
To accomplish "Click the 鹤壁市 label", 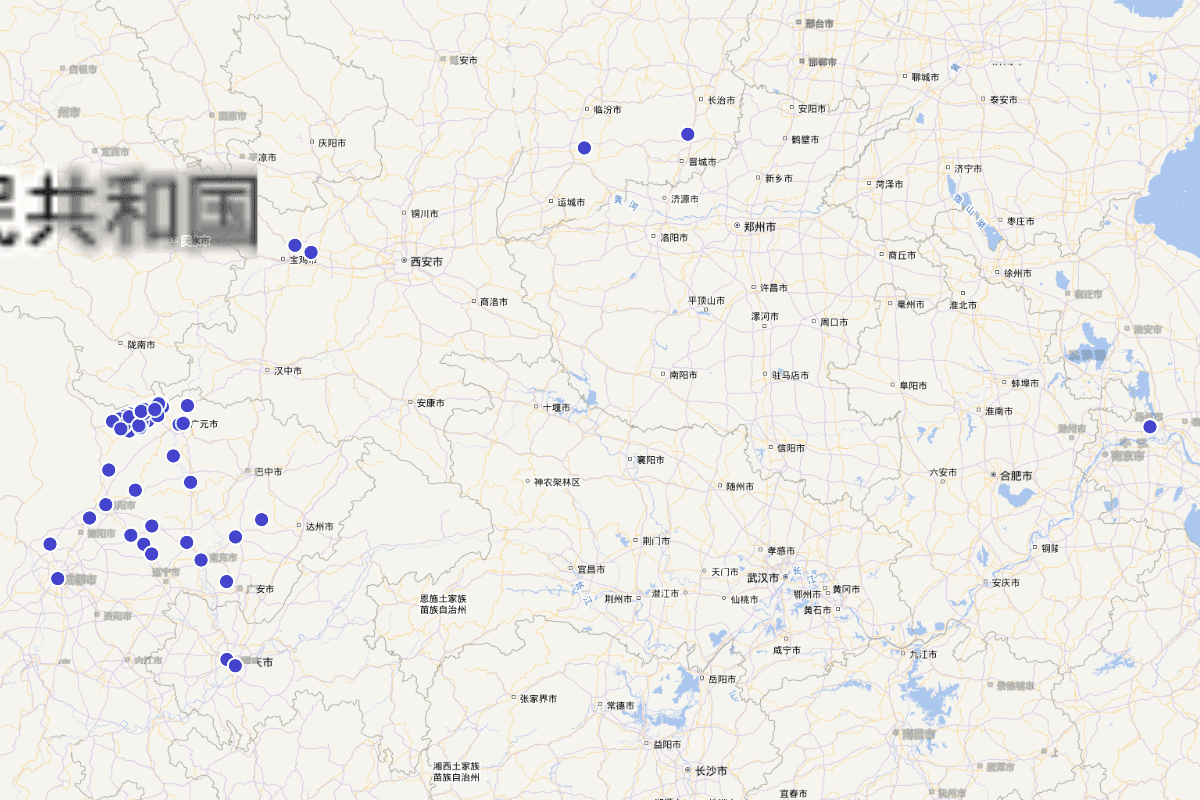I will pos(805,139).
